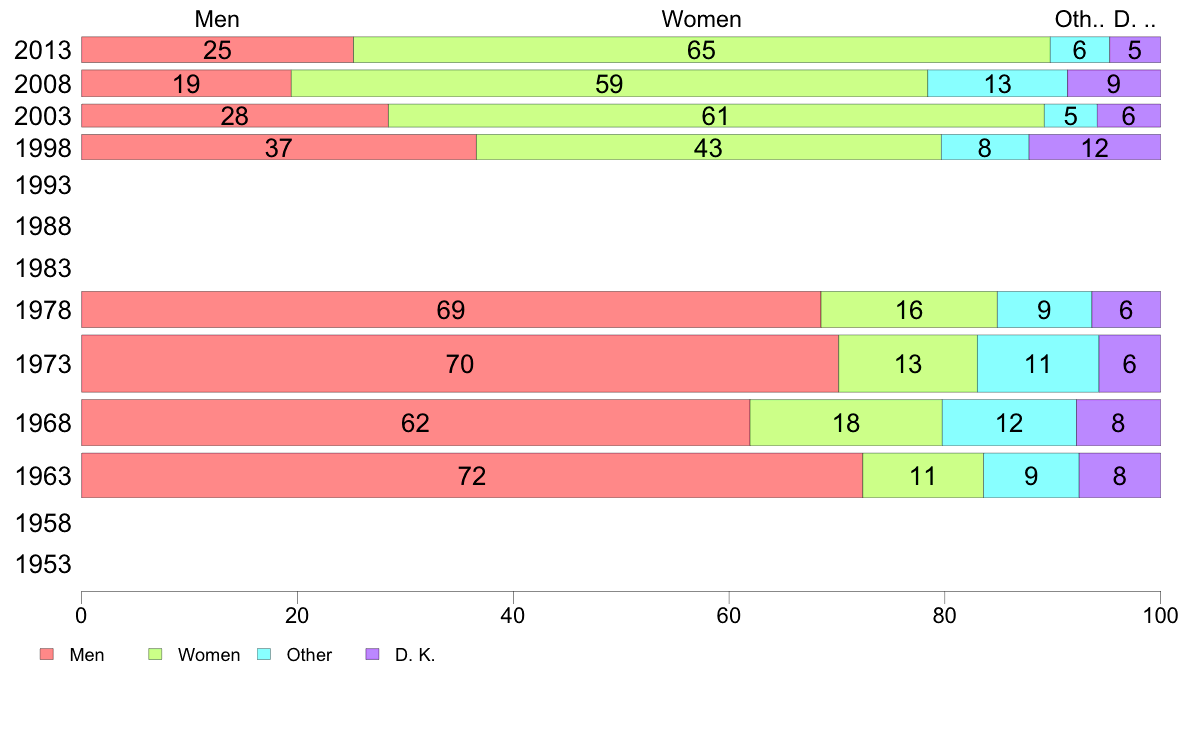Viewport: 1188px width, 736px height.
Task: Click the 100 tick label on x-axis
Action: (1159, 611)
